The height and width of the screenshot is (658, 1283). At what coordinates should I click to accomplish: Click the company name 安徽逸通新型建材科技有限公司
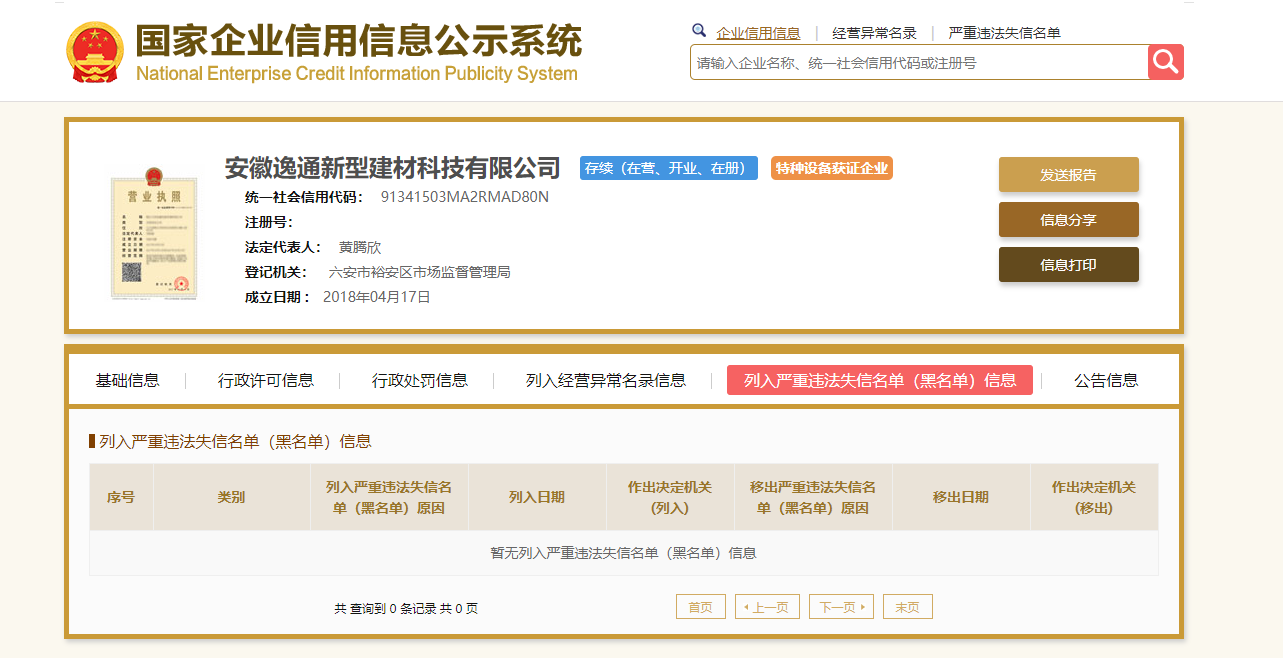coord(393,167)
